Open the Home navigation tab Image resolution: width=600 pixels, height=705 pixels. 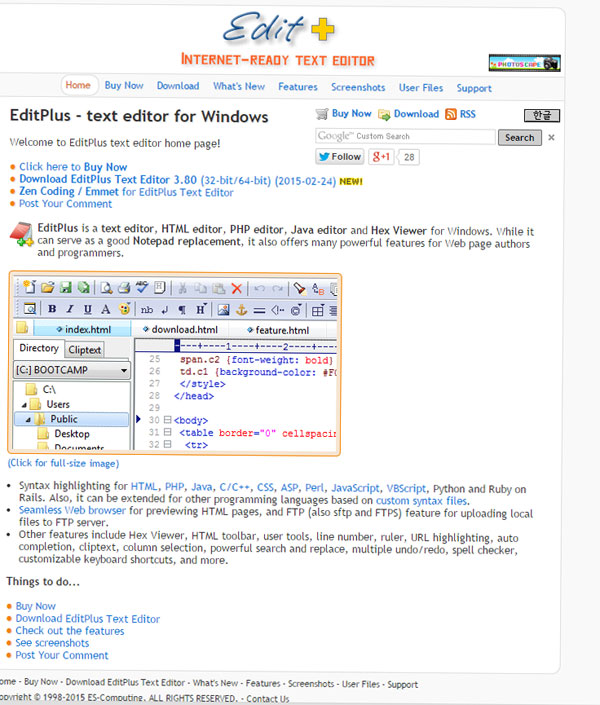pos(78,85)
